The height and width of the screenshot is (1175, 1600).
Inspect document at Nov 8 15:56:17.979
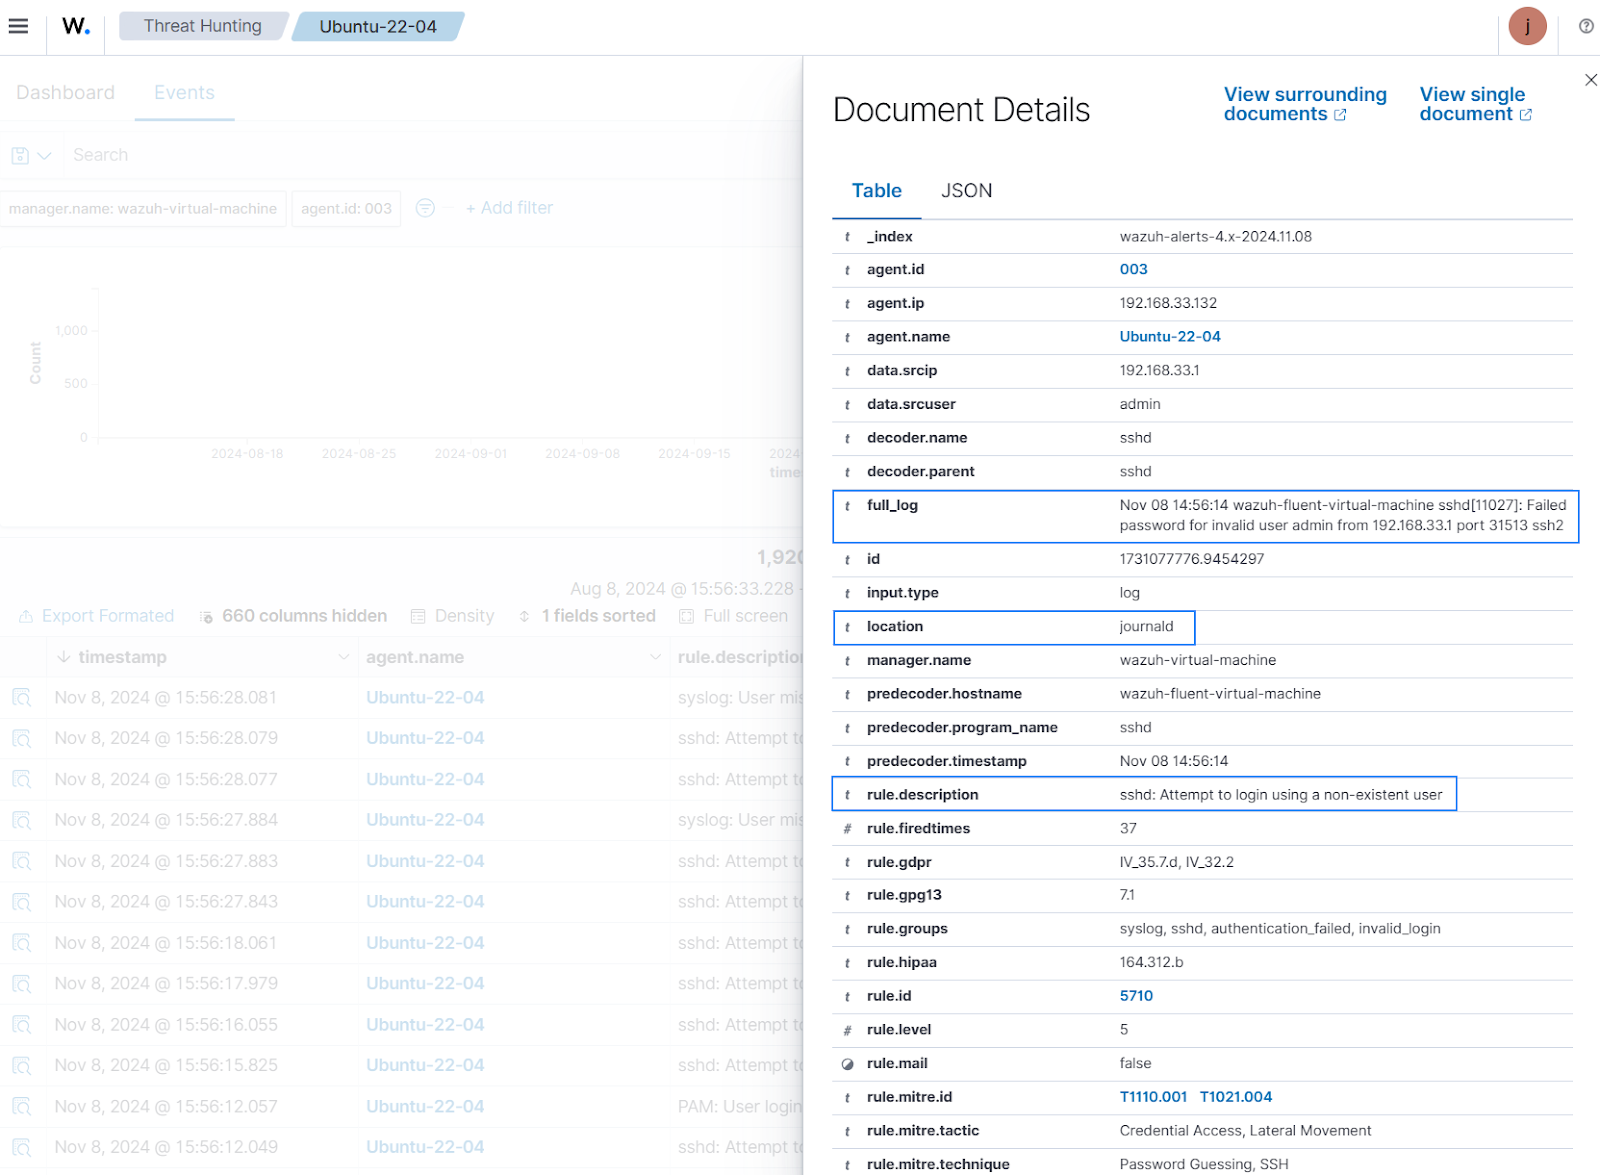pyautogui.click(x=21, y=984)
